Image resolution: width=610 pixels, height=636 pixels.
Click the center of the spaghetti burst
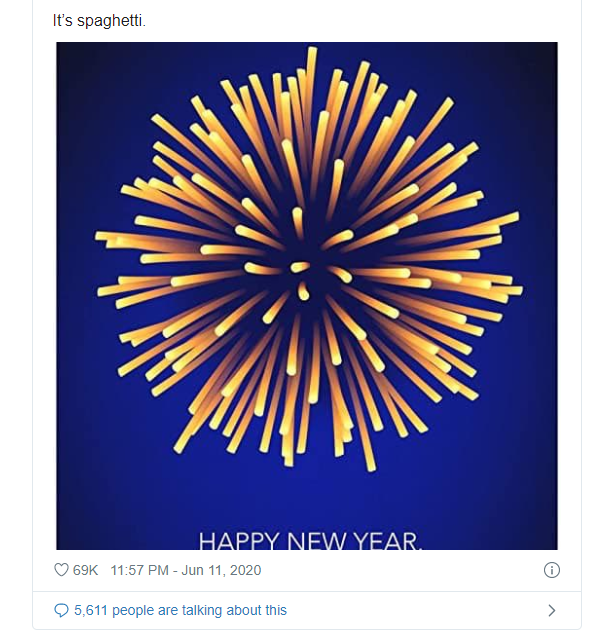pos(300,267)
